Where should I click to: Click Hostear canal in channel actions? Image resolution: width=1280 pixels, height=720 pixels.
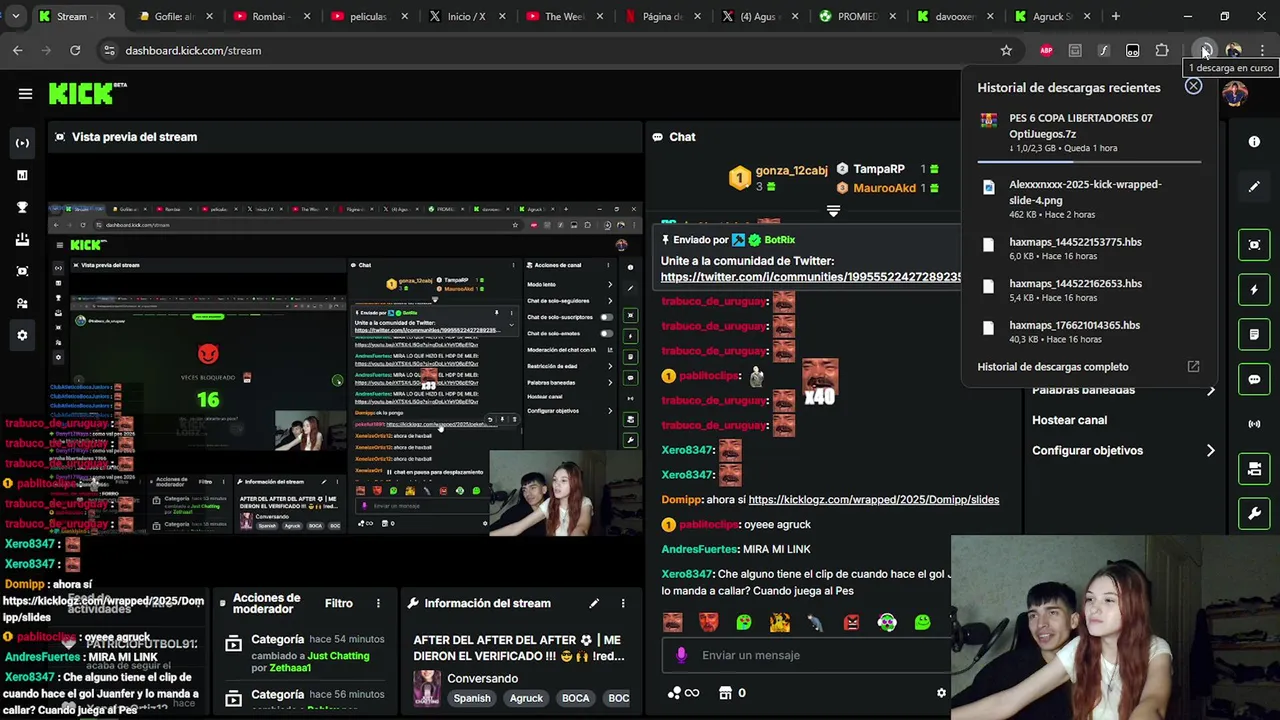coord(1069,420)
